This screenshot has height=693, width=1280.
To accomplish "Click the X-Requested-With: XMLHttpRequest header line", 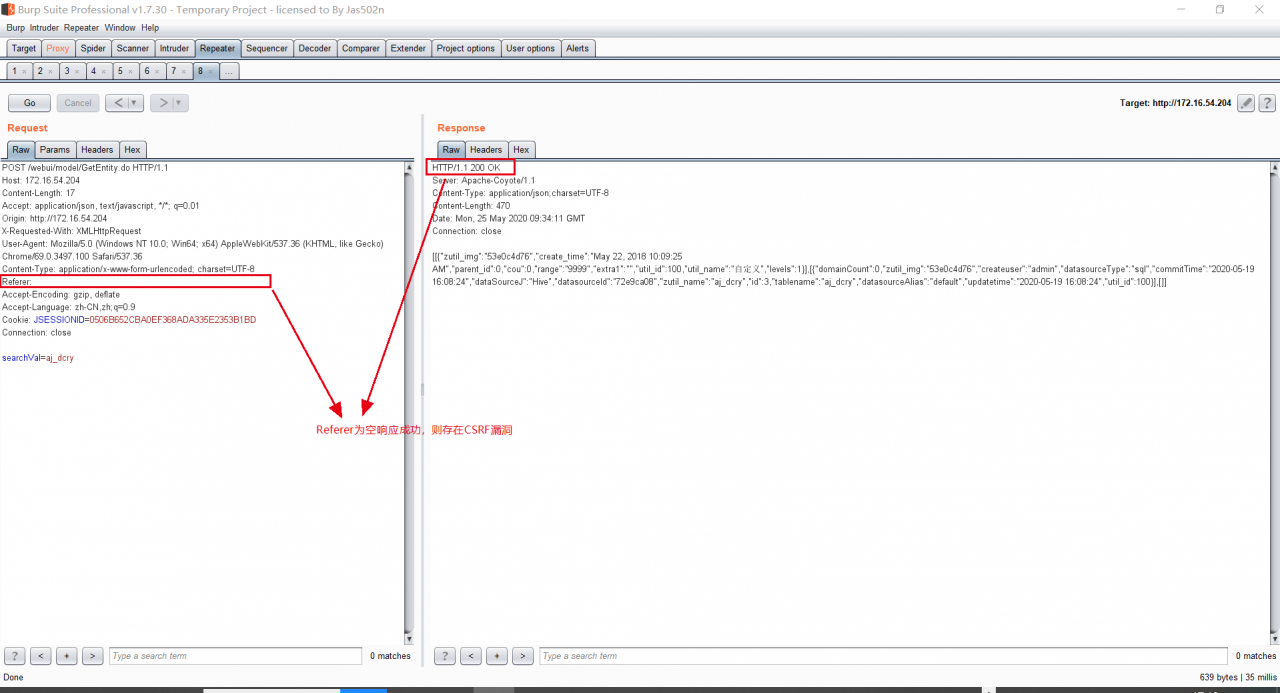I will (x=71, y=231).
